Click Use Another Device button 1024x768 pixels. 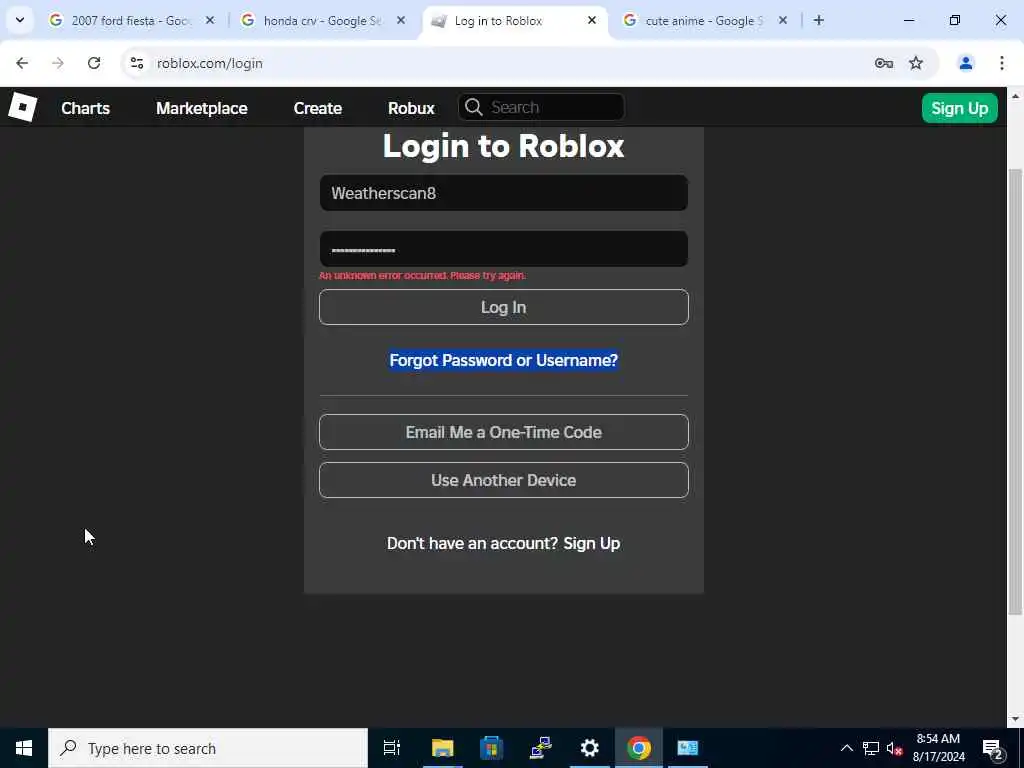click(x=504, y=480)
